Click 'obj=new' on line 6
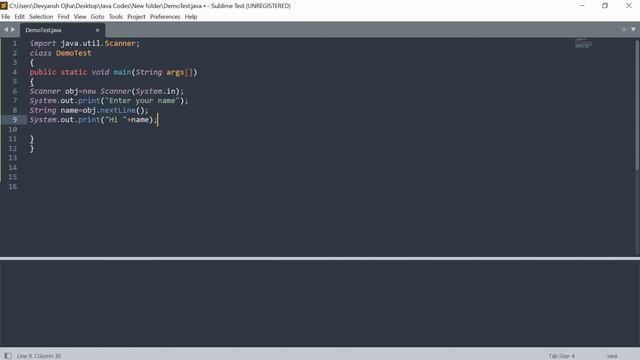This screenshot has height=360, width=640. click(80, 91)
